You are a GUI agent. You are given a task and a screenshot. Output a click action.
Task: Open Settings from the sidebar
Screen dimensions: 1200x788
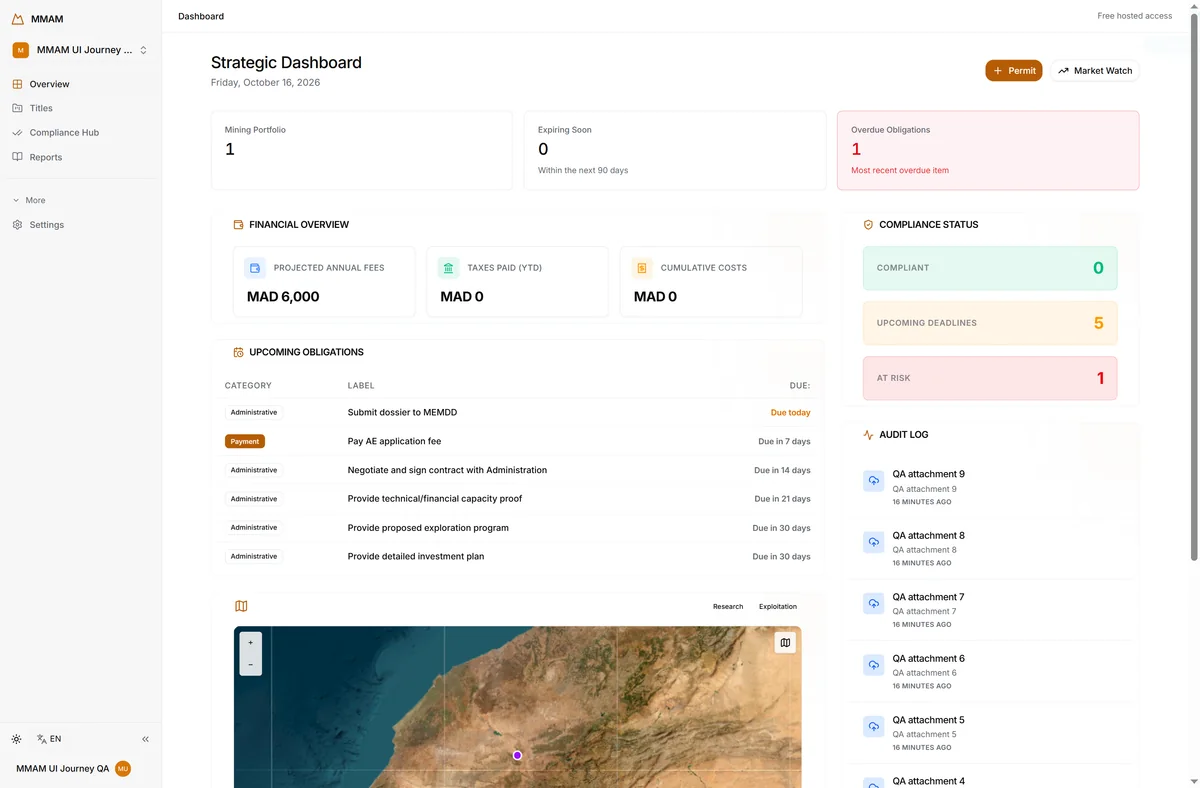click(x=80, y=225)
